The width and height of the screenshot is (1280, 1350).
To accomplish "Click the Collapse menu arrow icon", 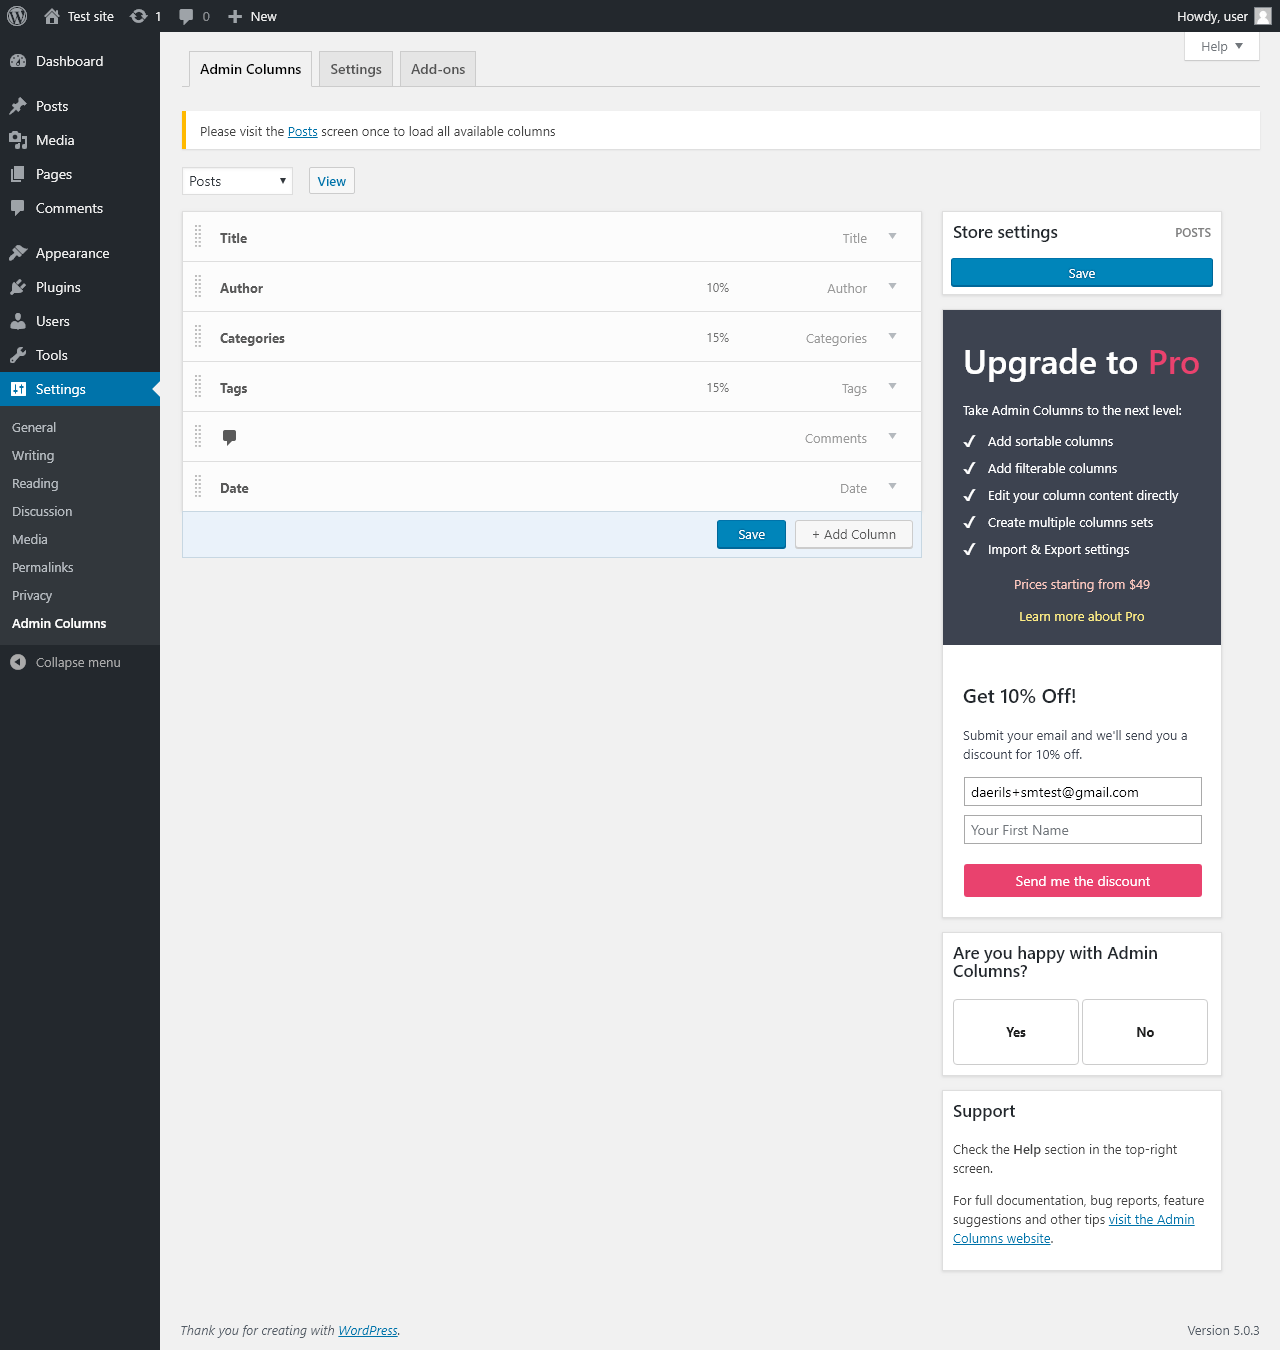I will pyautogui.click(x=18, y=662).
